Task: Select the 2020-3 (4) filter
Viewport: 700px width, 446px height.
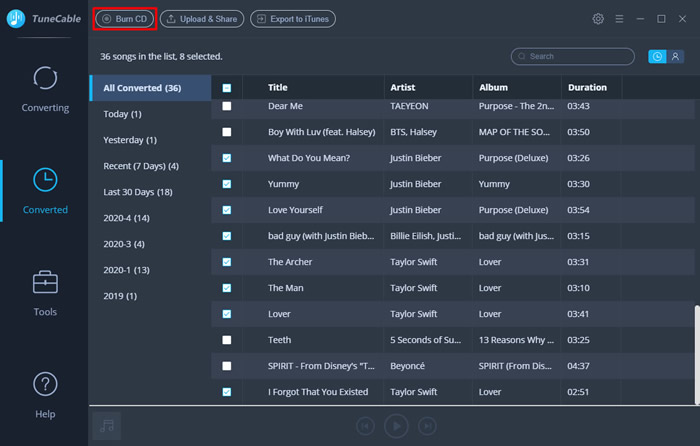Action: [124, 244]
